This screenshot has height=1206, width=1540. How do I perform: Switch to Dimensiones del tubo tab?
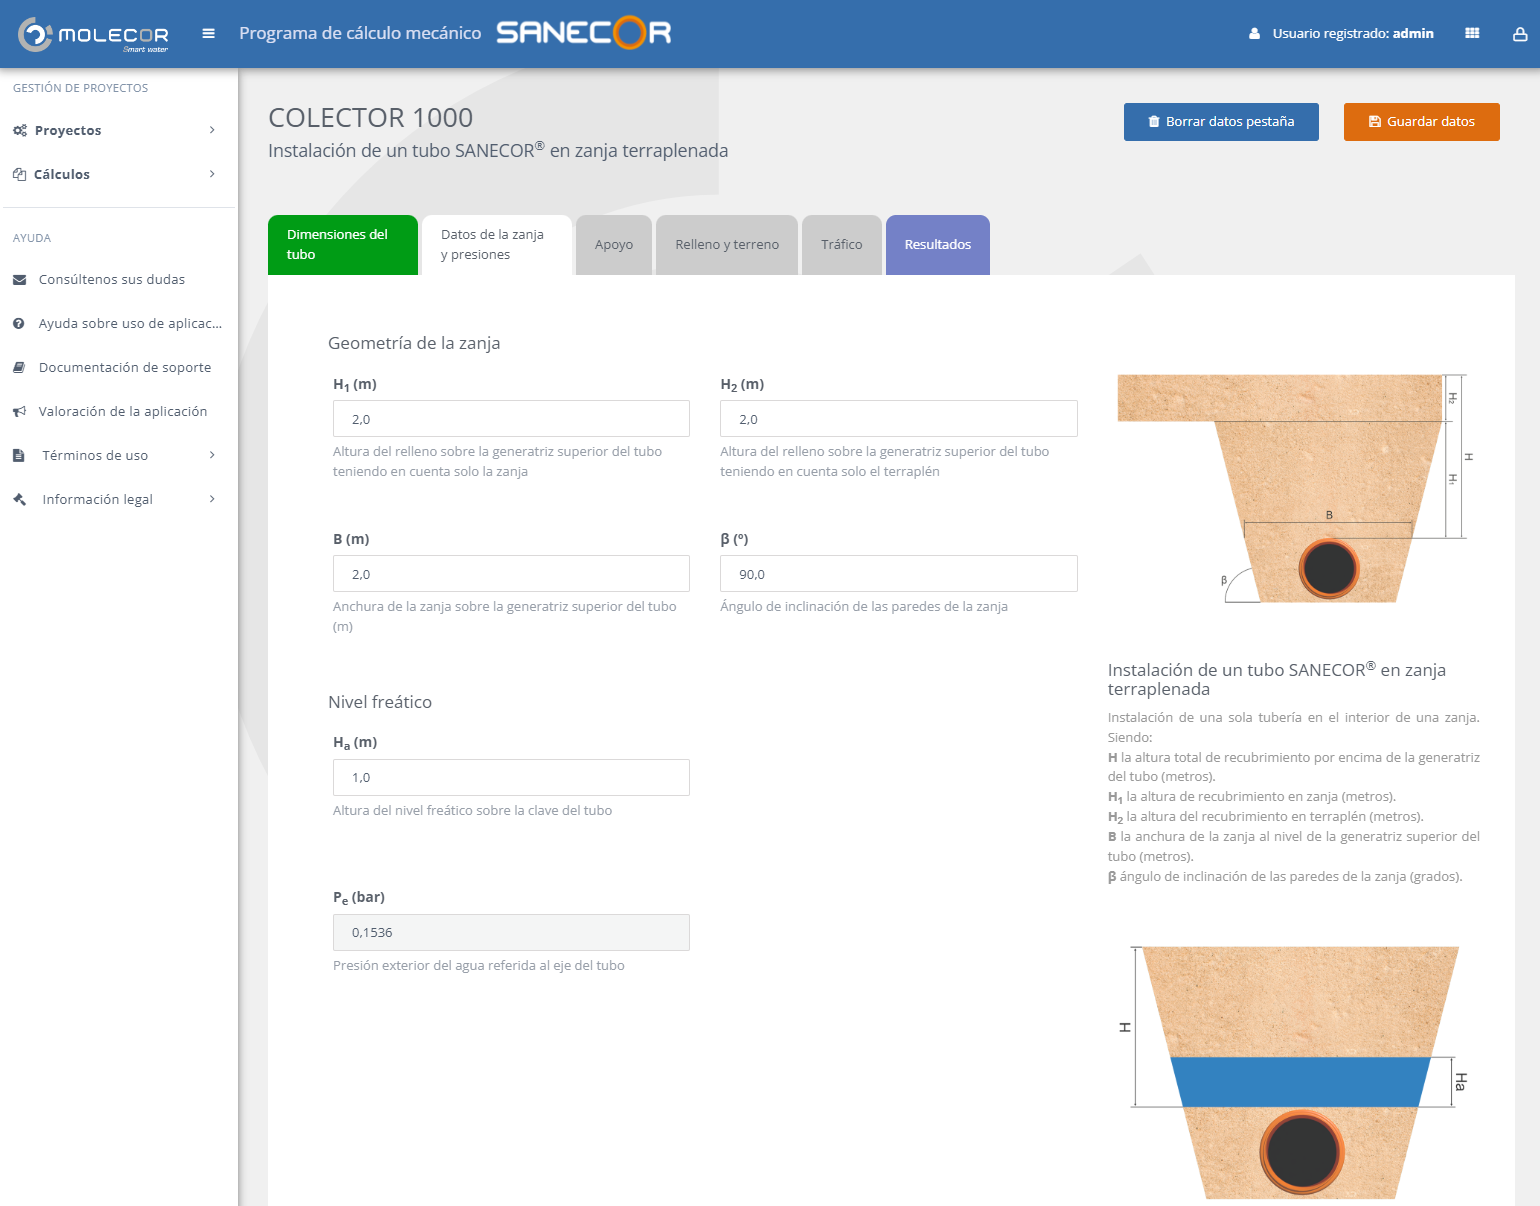coord(343,245)
